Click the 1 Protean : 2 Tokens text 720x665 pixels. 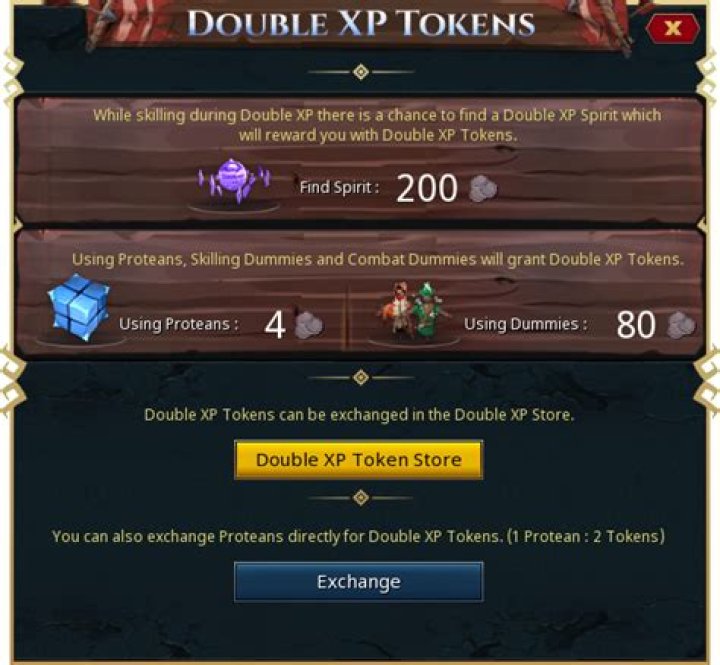(x=586, y=536)
